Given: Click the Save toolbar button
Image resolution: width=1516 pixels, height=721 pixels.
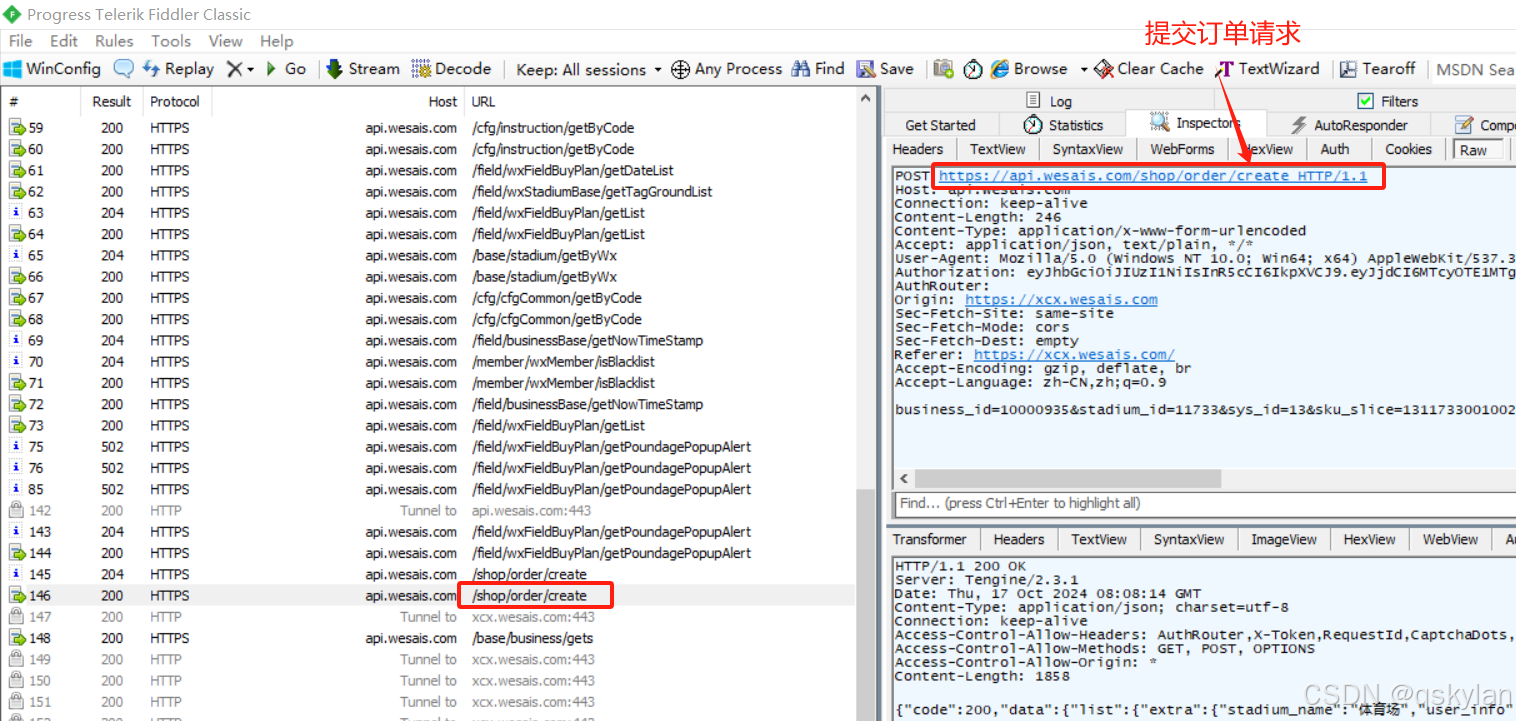Looking at the screenshot, I should [x=885, y=69].
